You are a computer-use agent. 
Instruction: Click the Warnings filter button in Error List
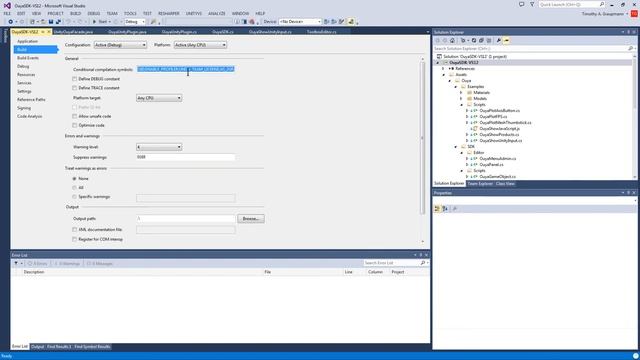point(67,264)
